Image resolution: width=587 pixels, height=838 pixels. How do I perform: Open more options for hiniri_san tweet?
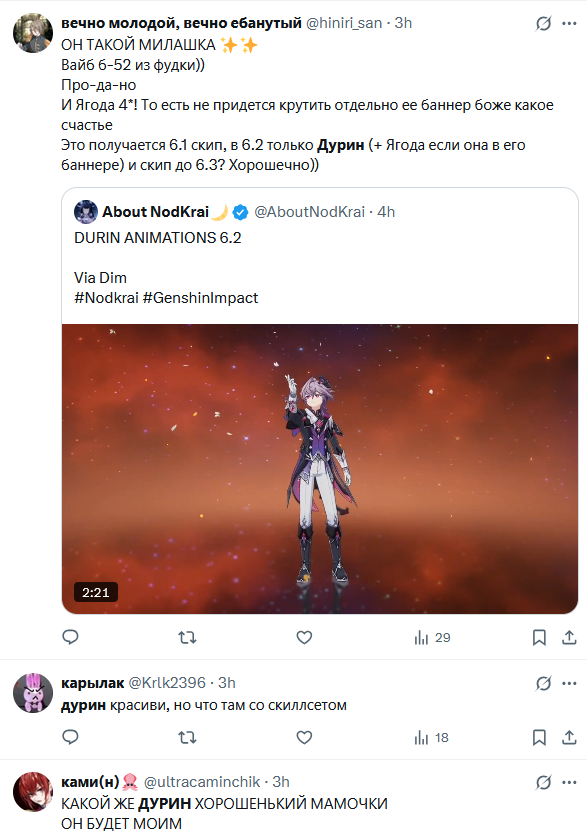569,24
